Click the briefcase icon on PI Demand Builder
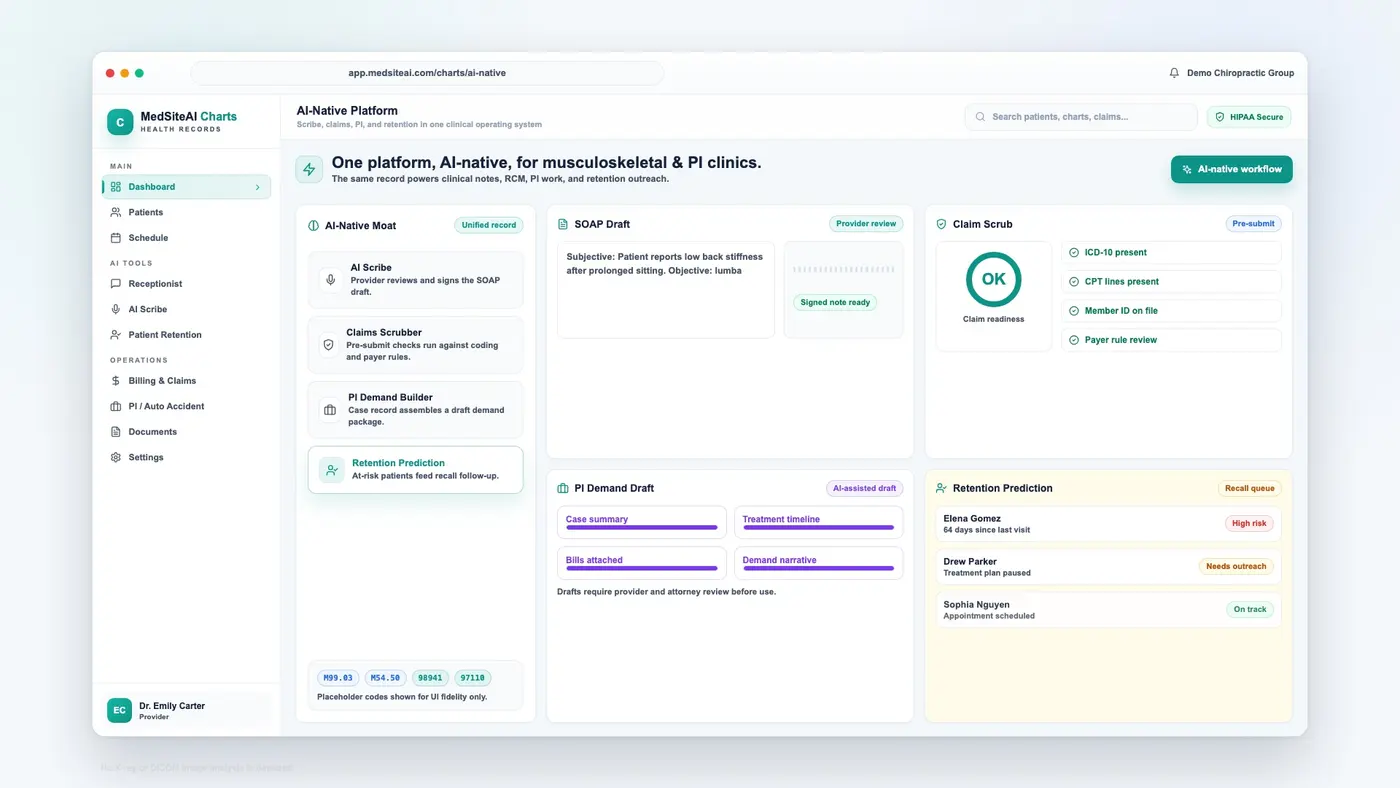This screenshot has height=788, width=1400. [329, 410]
